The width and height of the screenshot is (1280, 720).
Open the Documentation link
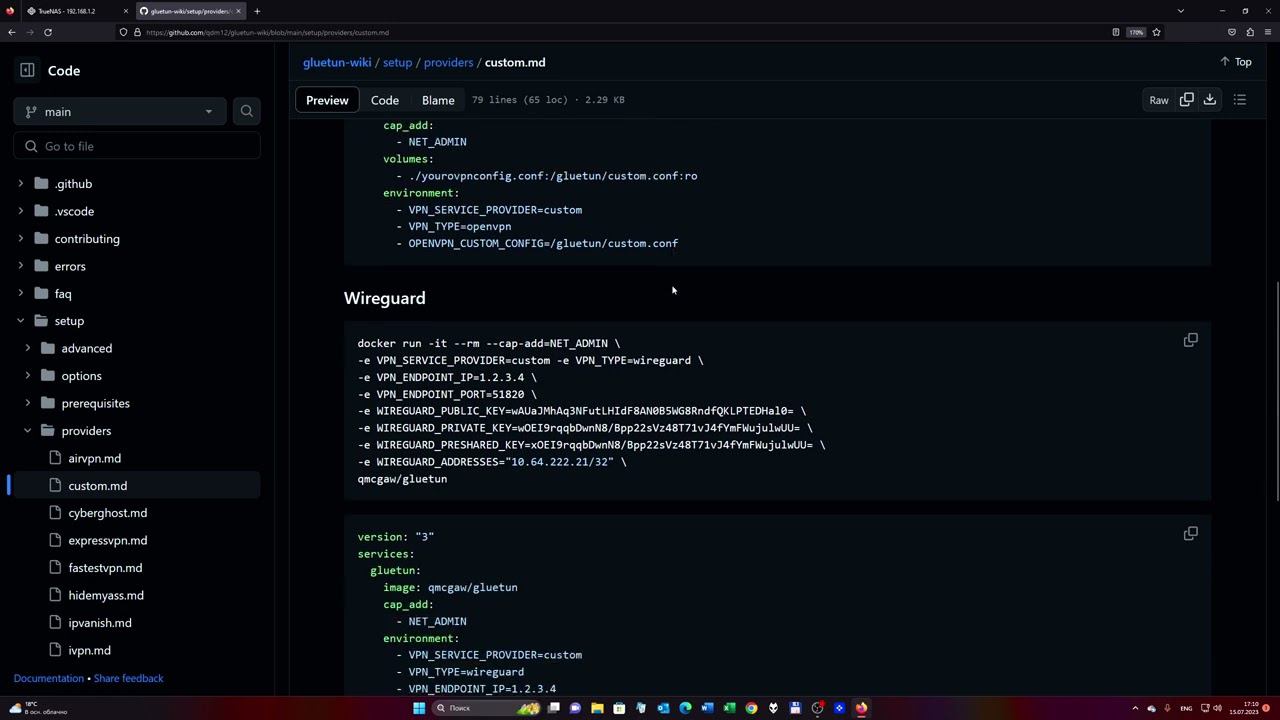click(49, 678)
